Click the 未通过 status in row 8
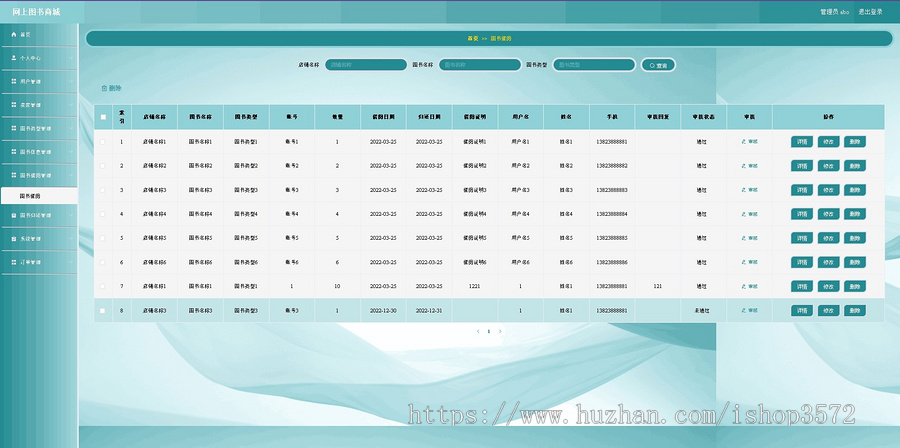Viewport: 900px width, 448px height. 702,310
